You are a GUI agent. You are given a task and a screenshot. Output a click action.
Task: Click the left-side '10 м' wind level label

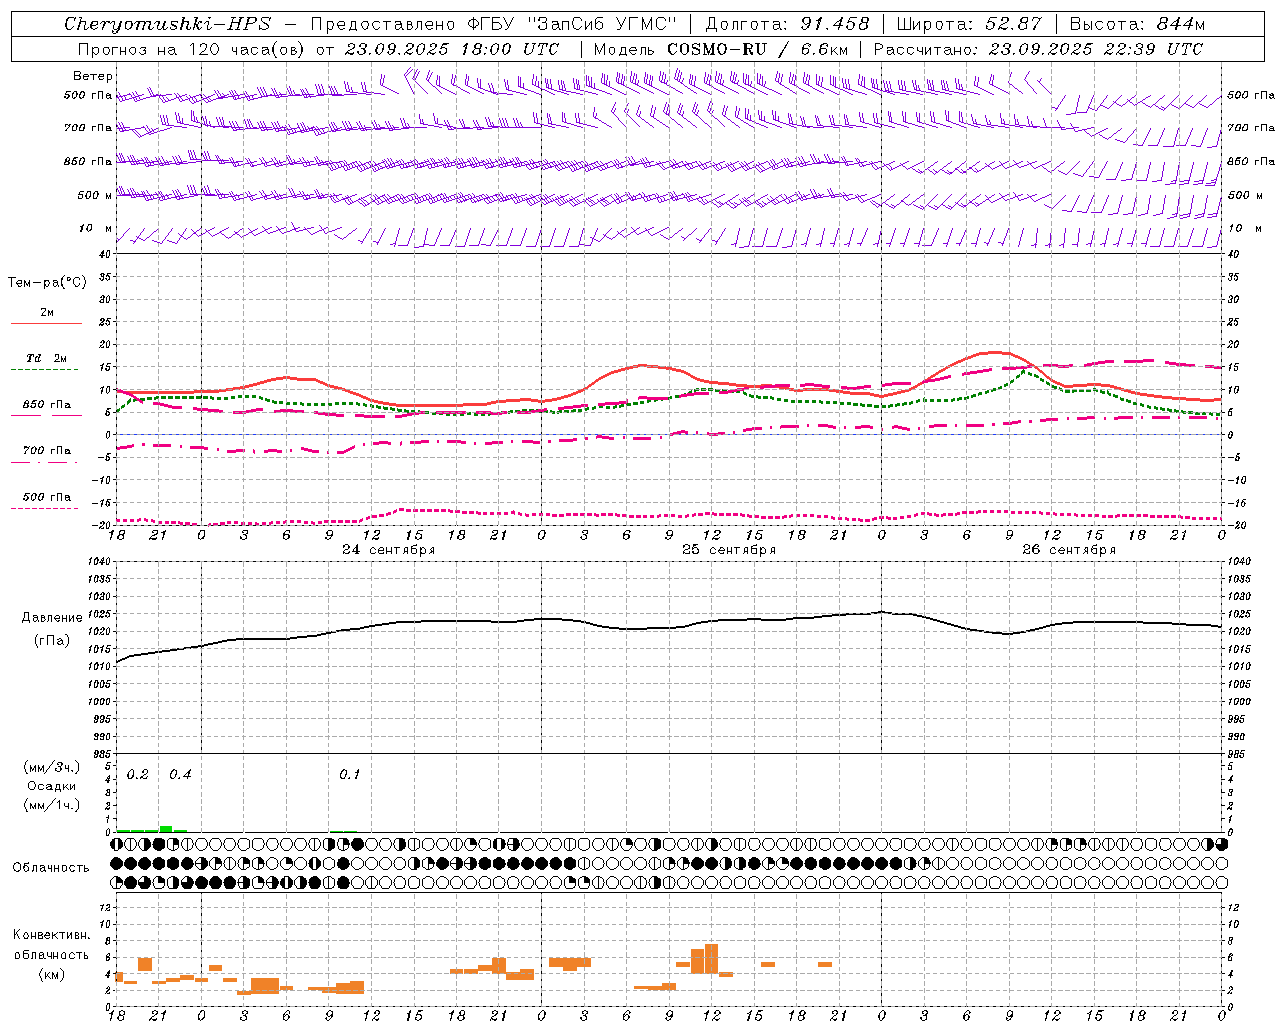[x=96, y=229]
